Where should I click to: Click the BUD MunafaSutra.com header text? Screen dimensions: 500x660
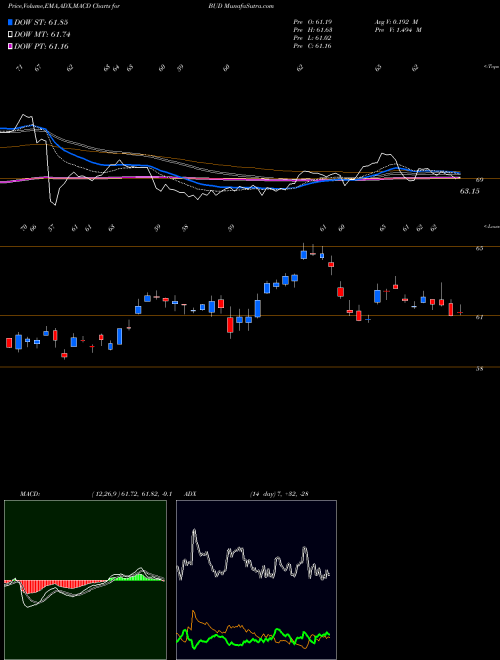pos(241,6)
